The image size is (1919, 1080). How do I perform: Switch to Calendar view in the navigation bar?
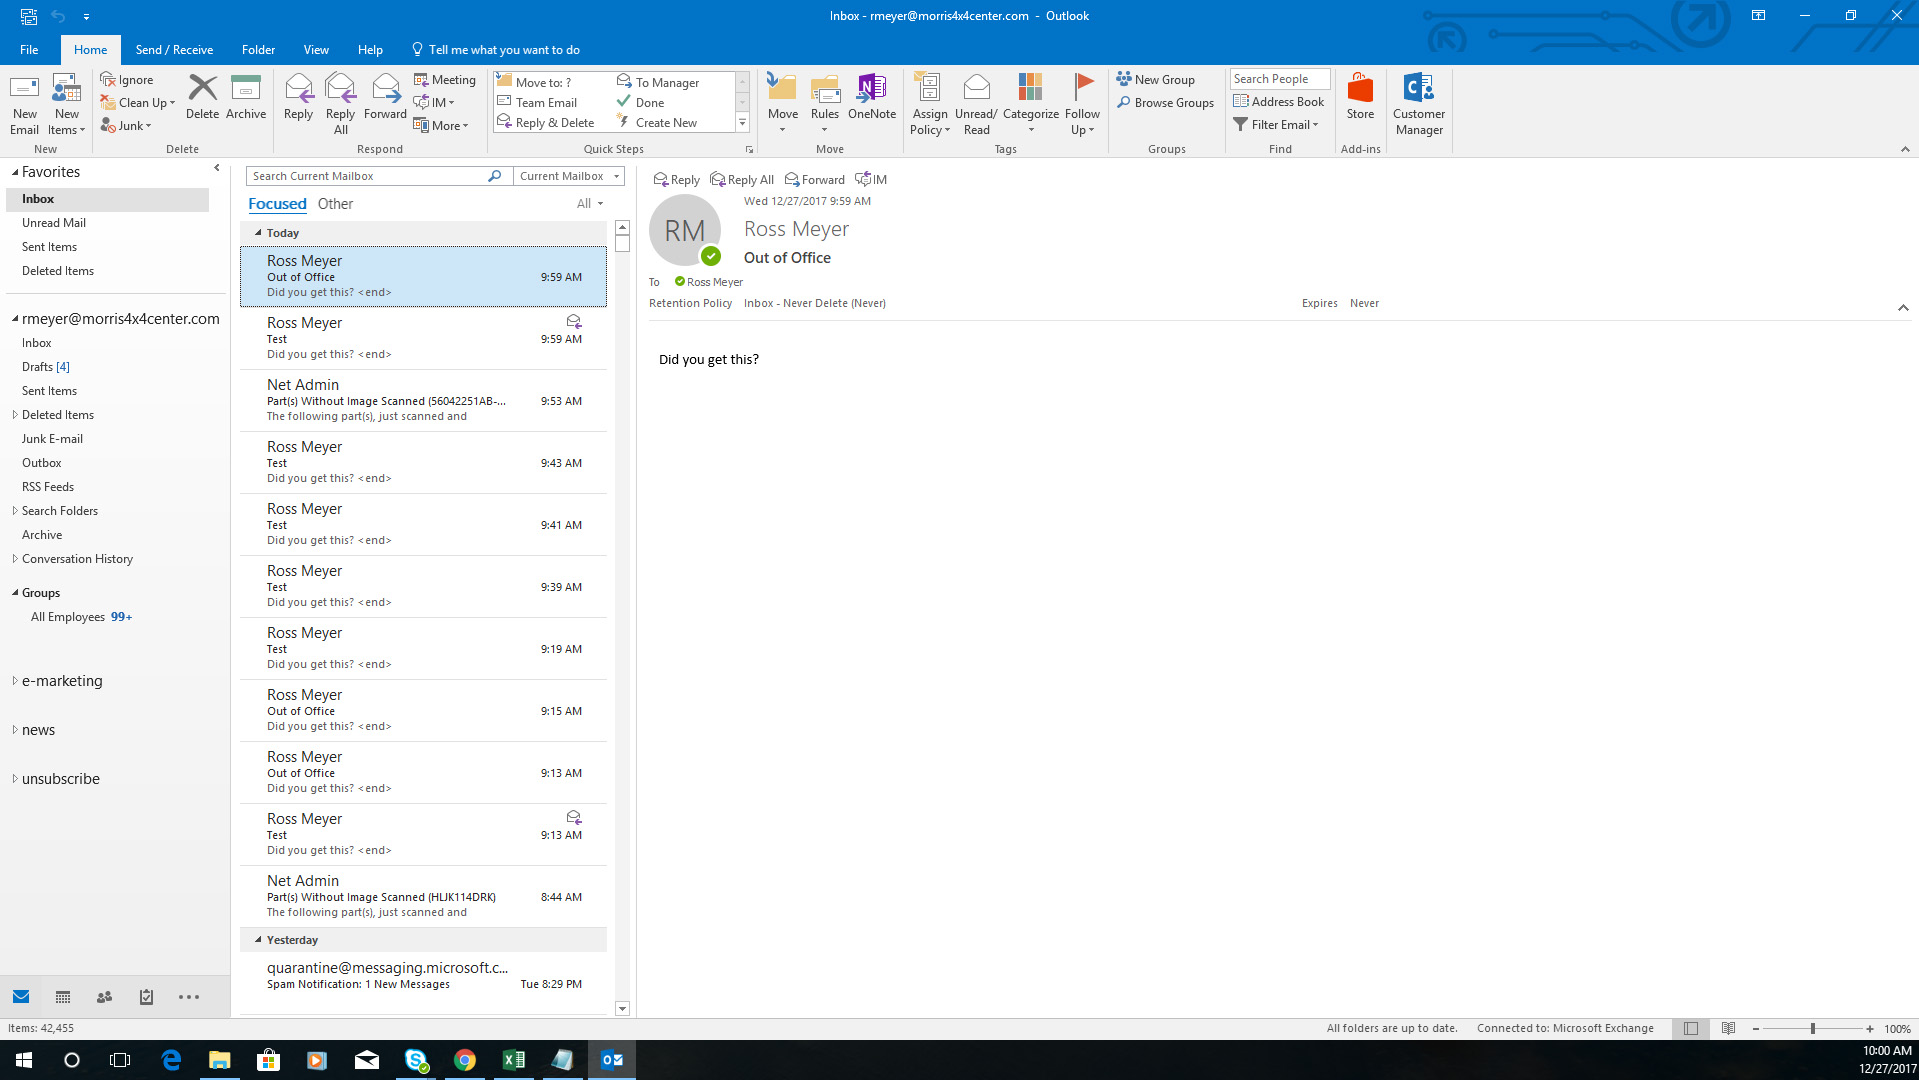point(62,997)
